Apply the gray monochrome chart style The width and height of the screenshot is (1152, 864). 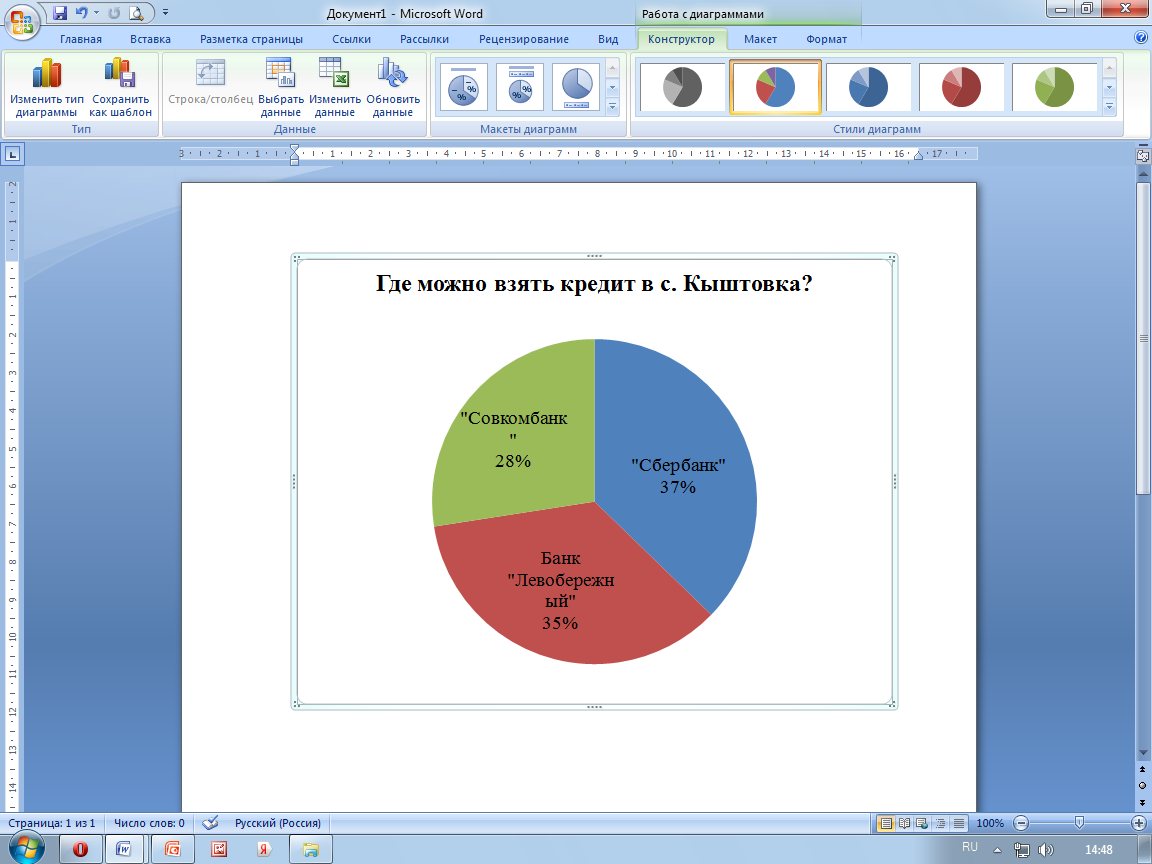(x=683, y=87)
